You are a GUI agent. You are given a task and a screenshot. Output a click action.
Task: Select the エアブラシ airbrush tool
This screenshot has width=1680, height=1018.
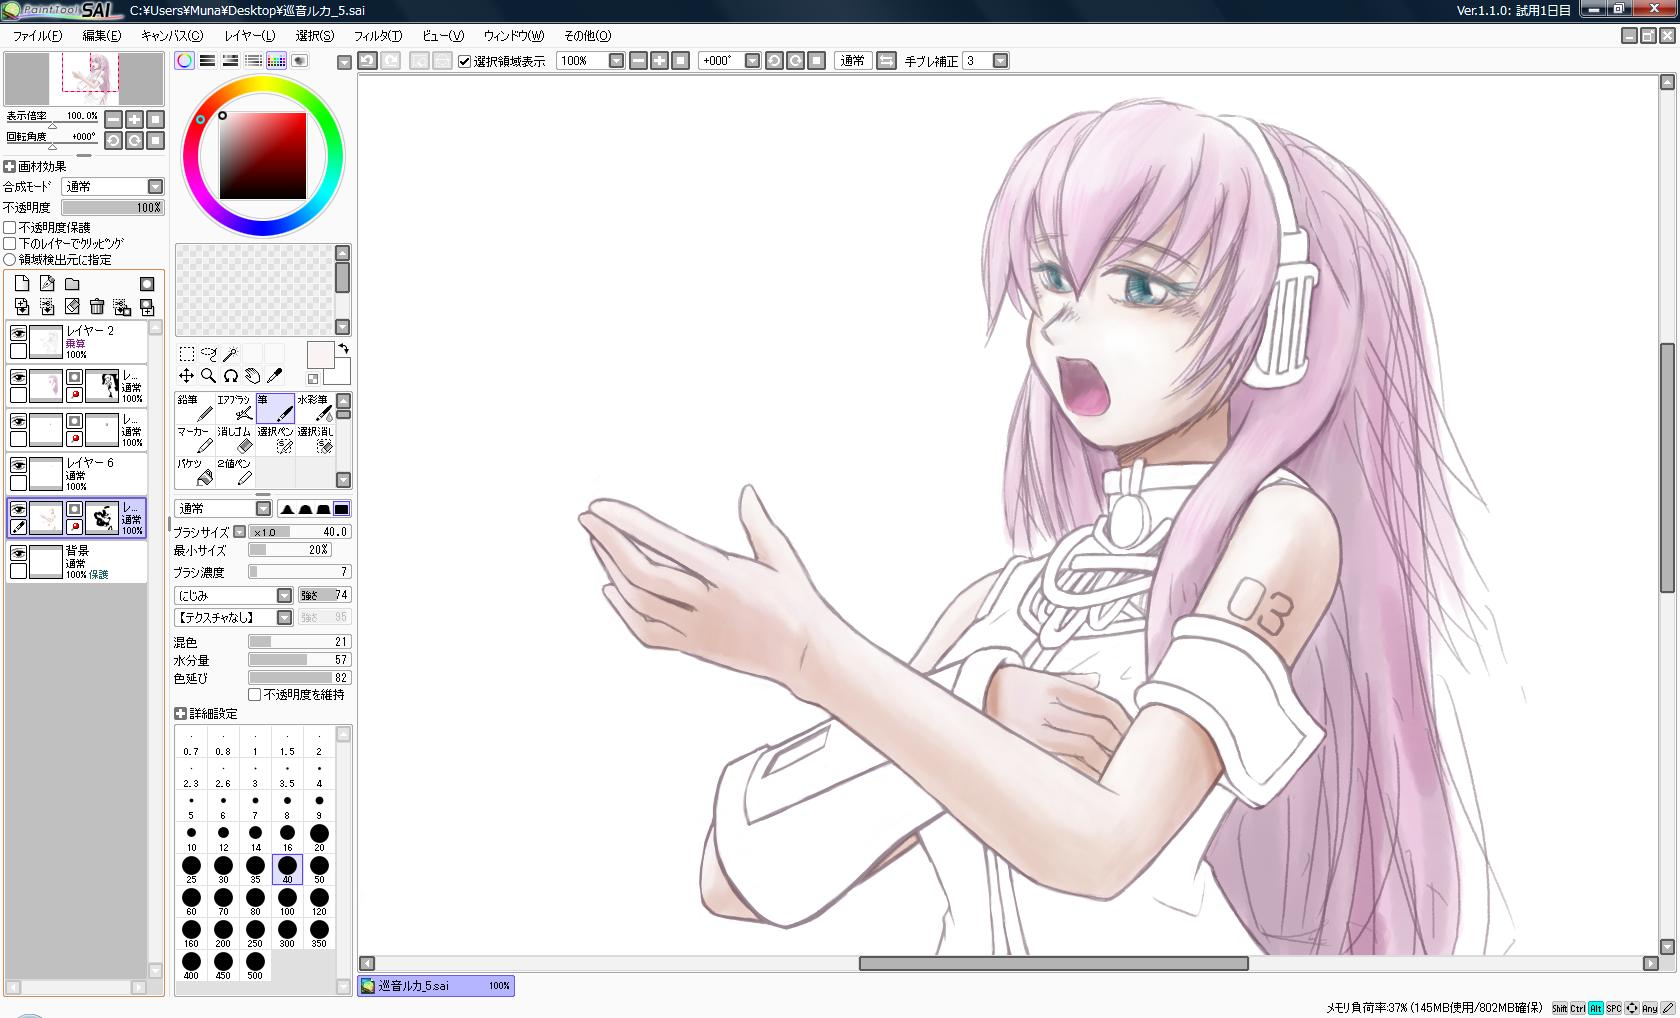(x=235, y=408)
